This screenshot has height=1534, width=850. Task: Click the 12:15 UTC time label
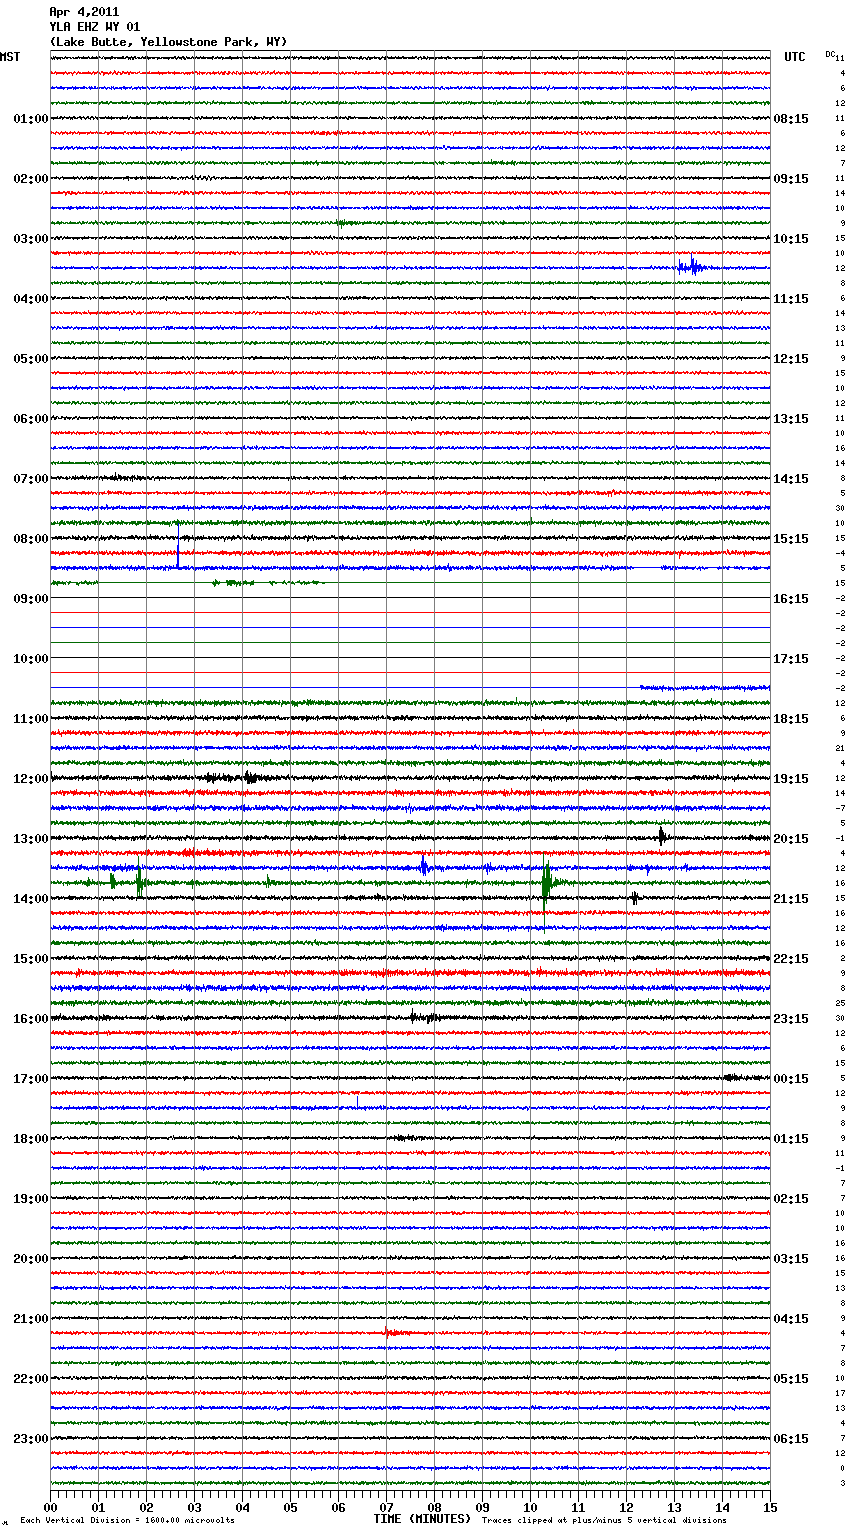click(791, 359)
